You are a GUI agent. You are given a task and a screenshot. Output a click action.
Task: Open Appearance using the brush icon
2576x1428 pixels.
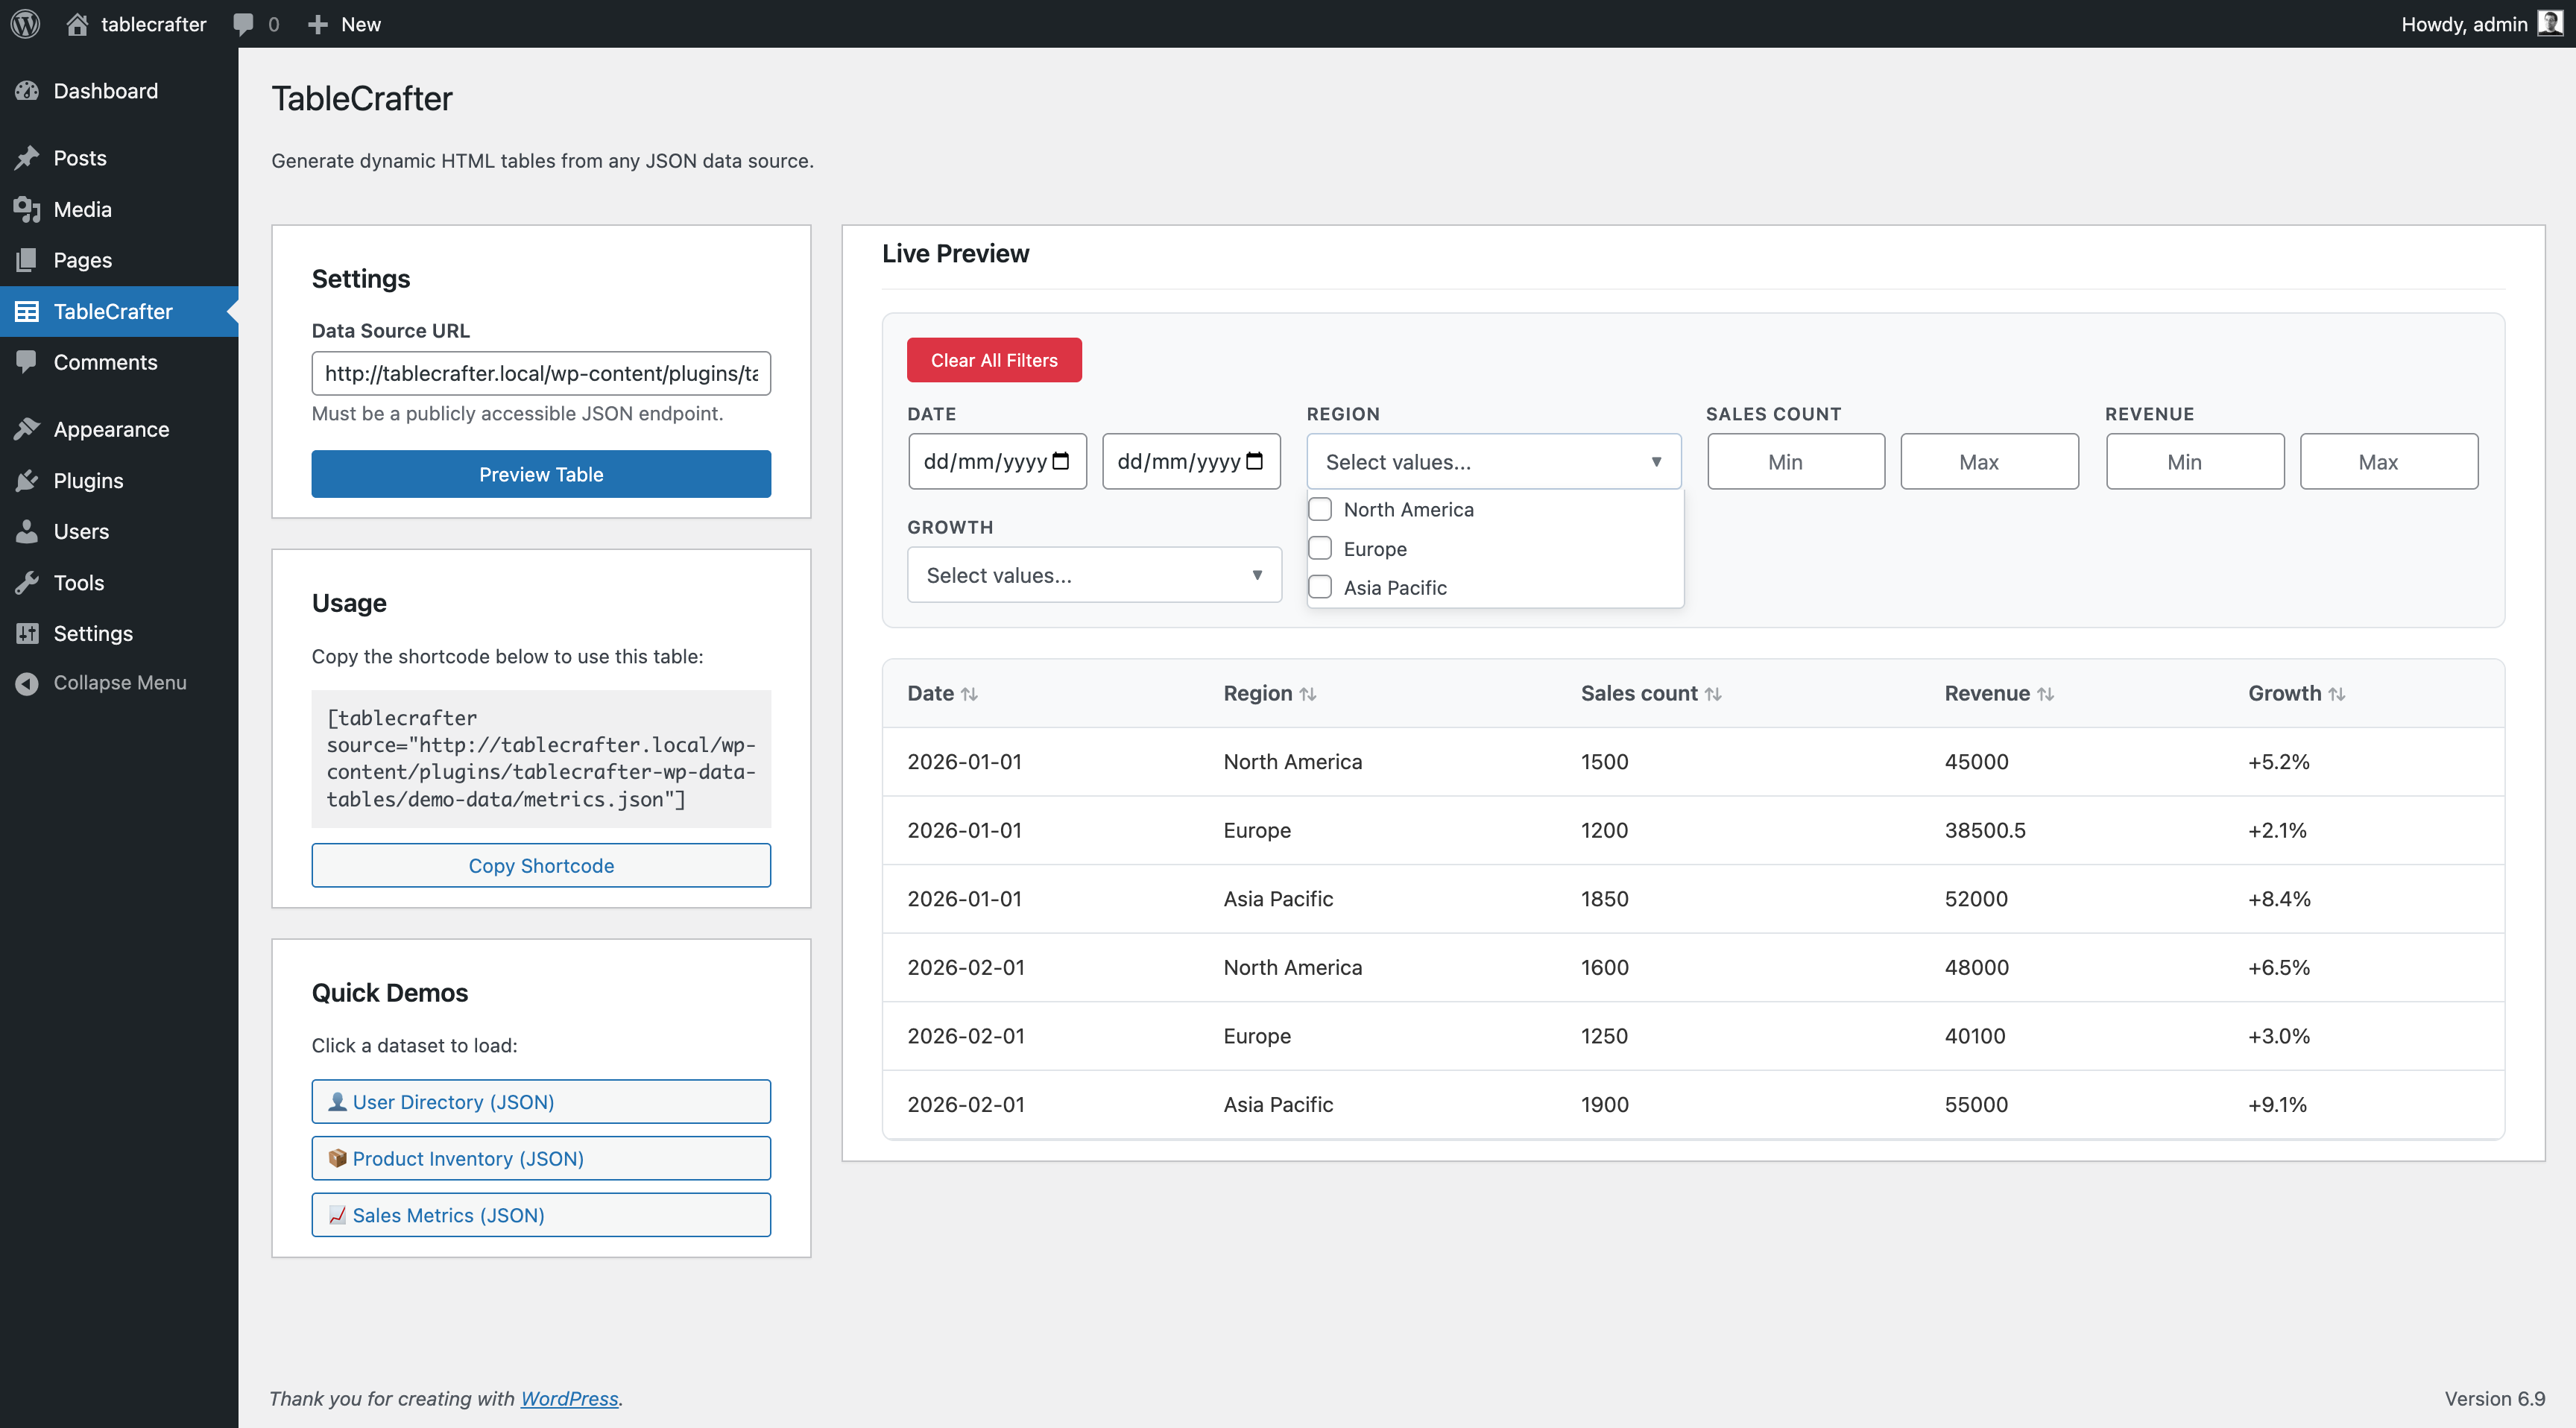point(27,428)
